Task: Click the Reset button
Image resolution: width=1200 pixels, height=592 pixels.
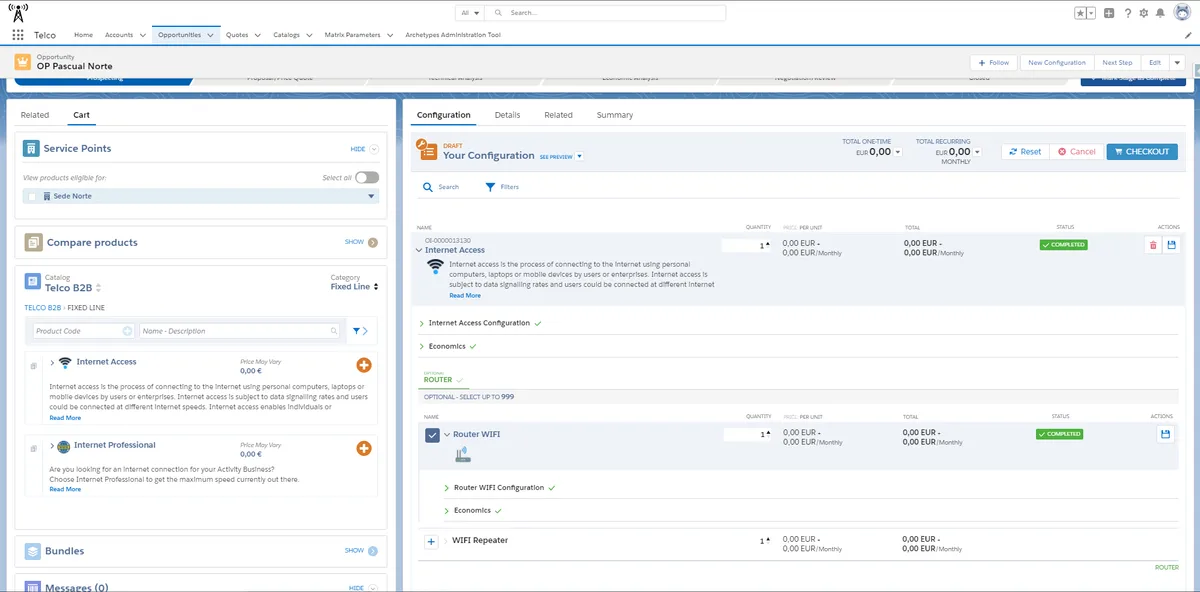Action: [1025, 152]
